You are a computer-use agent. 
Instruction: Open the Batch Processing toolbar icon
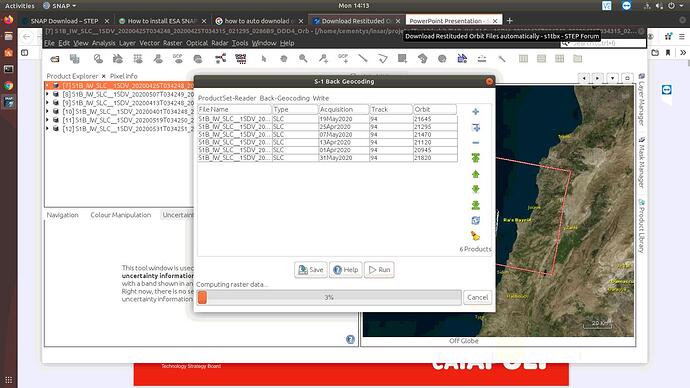pos(241,59)
